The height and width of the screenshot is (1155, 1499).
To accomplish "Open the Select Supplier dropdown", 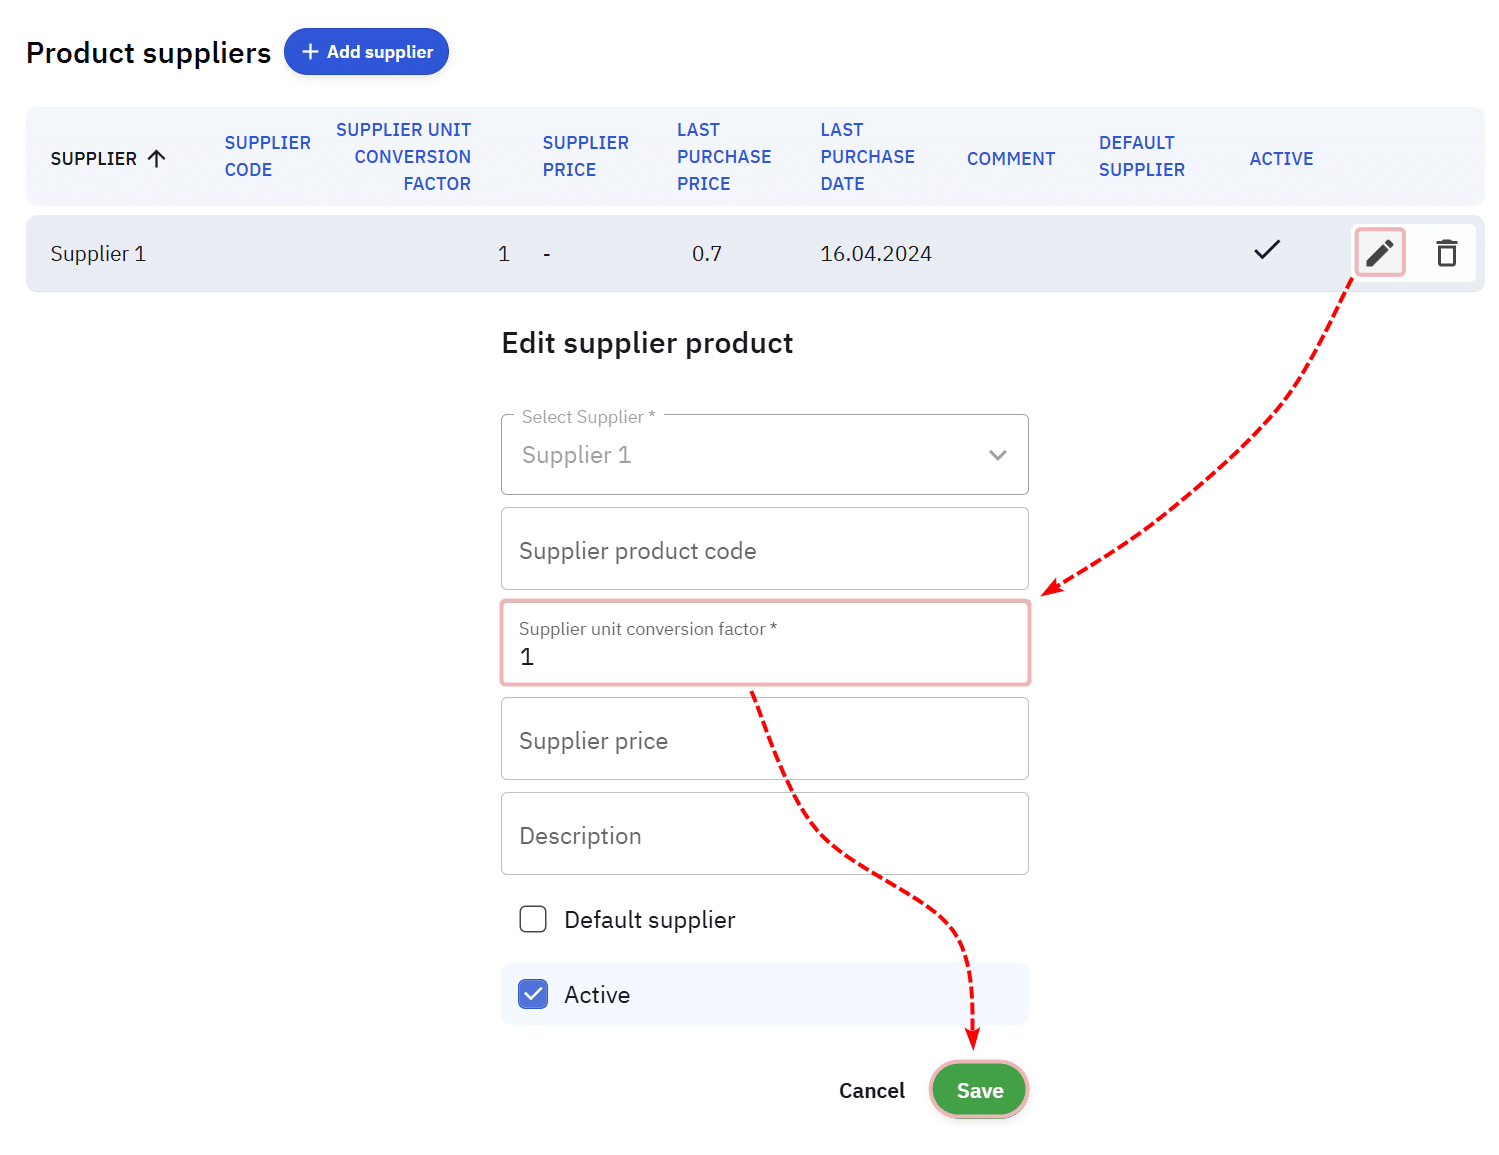I will click(x=763, y=455).
